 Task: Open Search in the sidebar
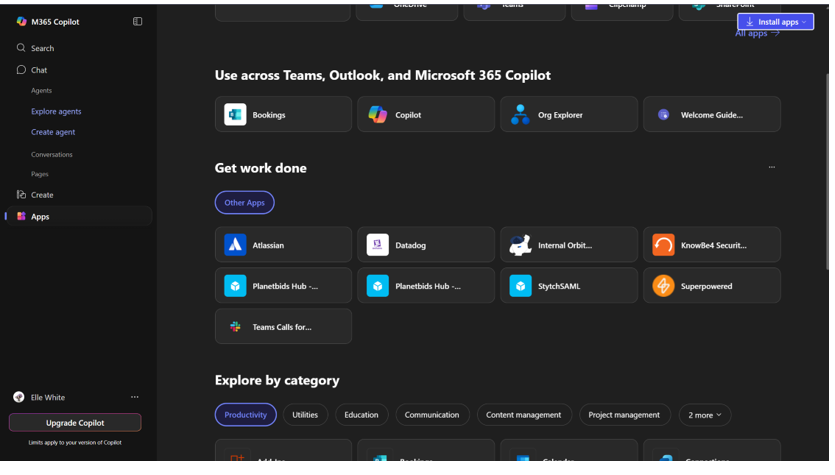pos(42,48)
